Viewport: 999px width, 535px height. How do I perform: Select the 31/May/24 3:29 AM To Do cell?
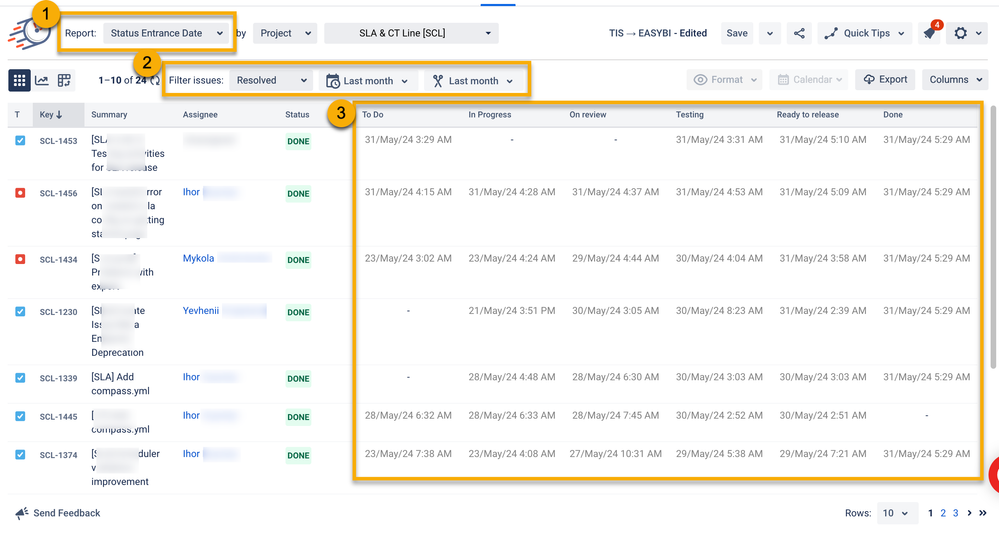(x=408, y=139)
